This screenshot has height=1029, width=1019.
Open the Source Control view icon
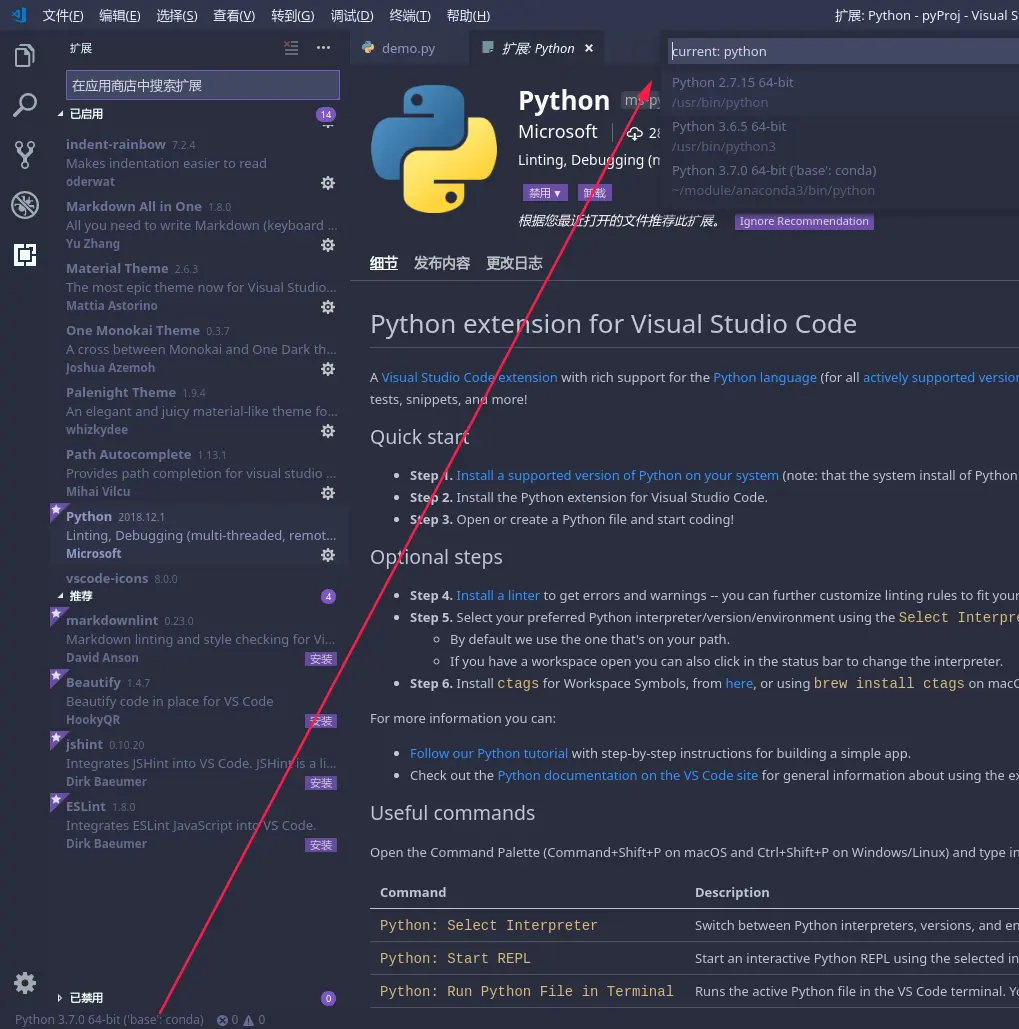(24, 155)
